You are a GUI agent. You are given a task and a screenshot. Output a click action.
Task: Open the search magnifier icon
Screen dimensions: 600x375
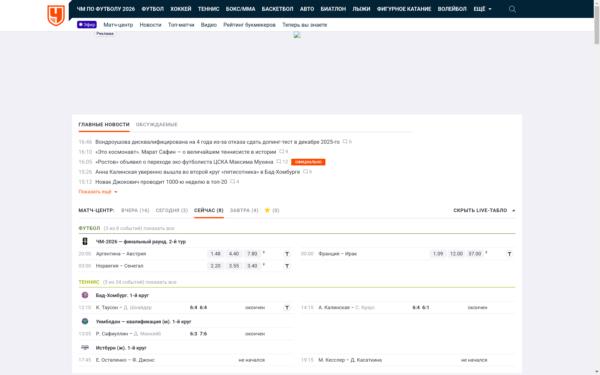point(512,9)
